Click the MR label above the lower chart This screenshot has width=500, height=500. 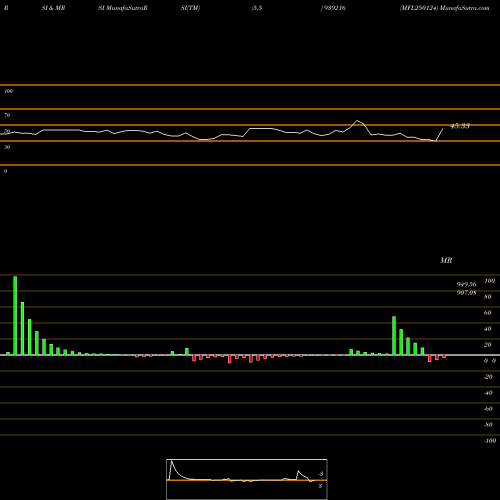click(446, 260)
